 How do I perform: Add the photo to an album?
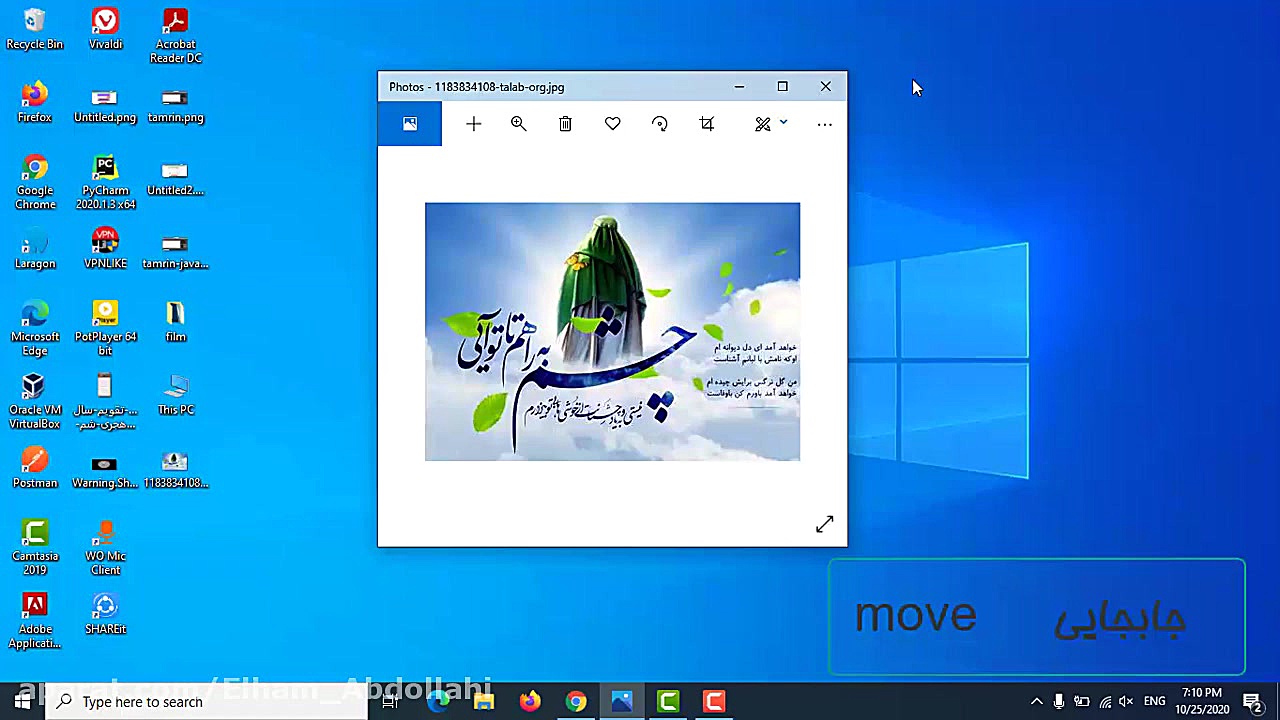(x=473, y=123)
